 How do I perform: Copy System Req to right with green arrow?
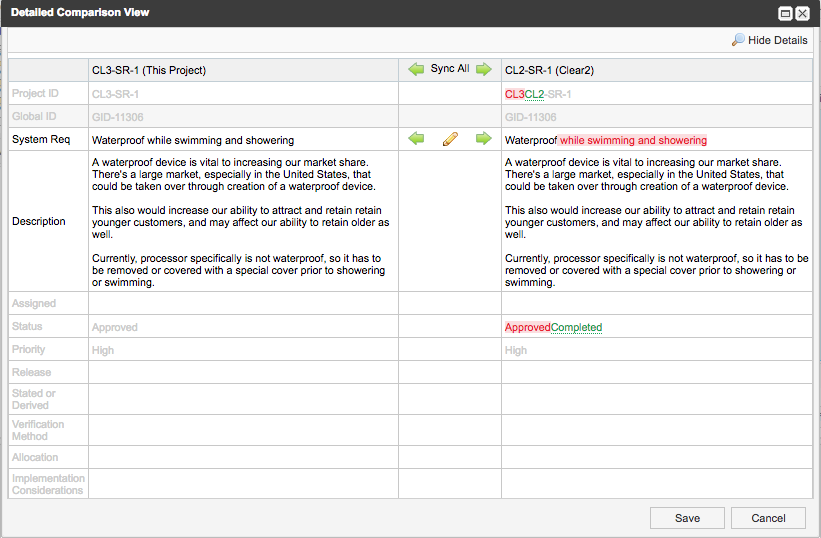click(x=483, y=139)
